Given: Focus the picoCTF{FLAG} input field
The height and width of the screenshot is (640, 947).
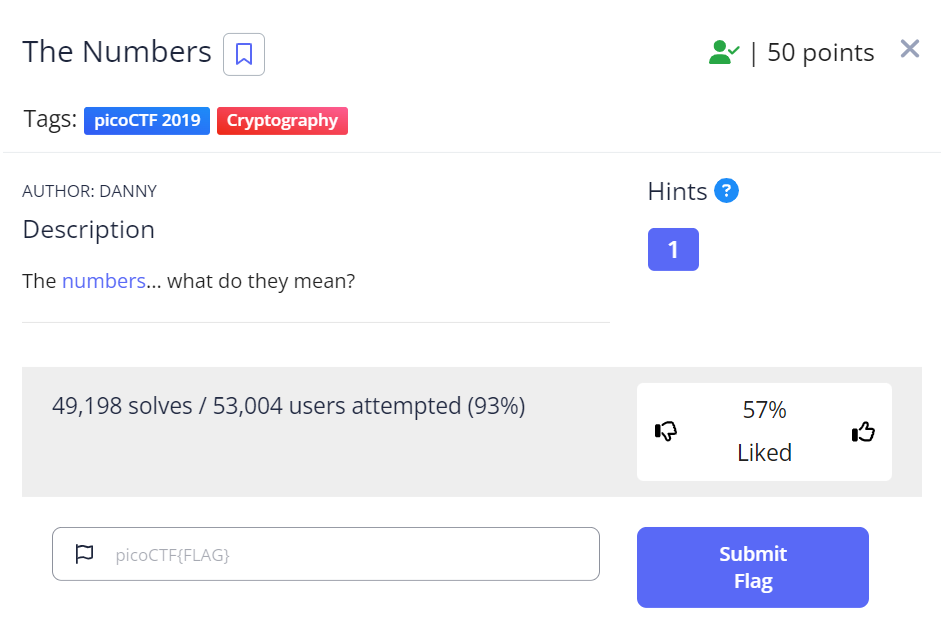Looking at the screenshot, I should point(340,554).
